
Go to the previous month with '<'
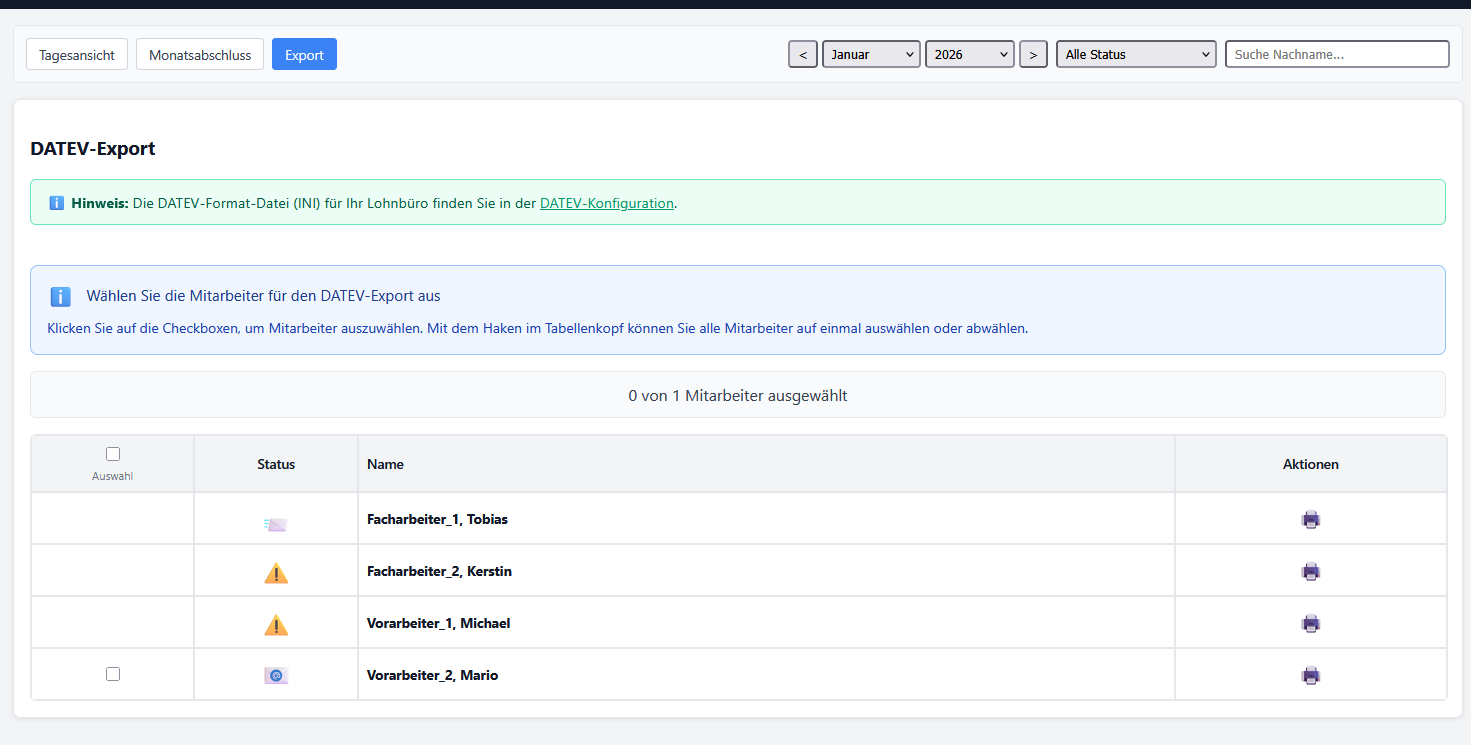coord(803,54)
